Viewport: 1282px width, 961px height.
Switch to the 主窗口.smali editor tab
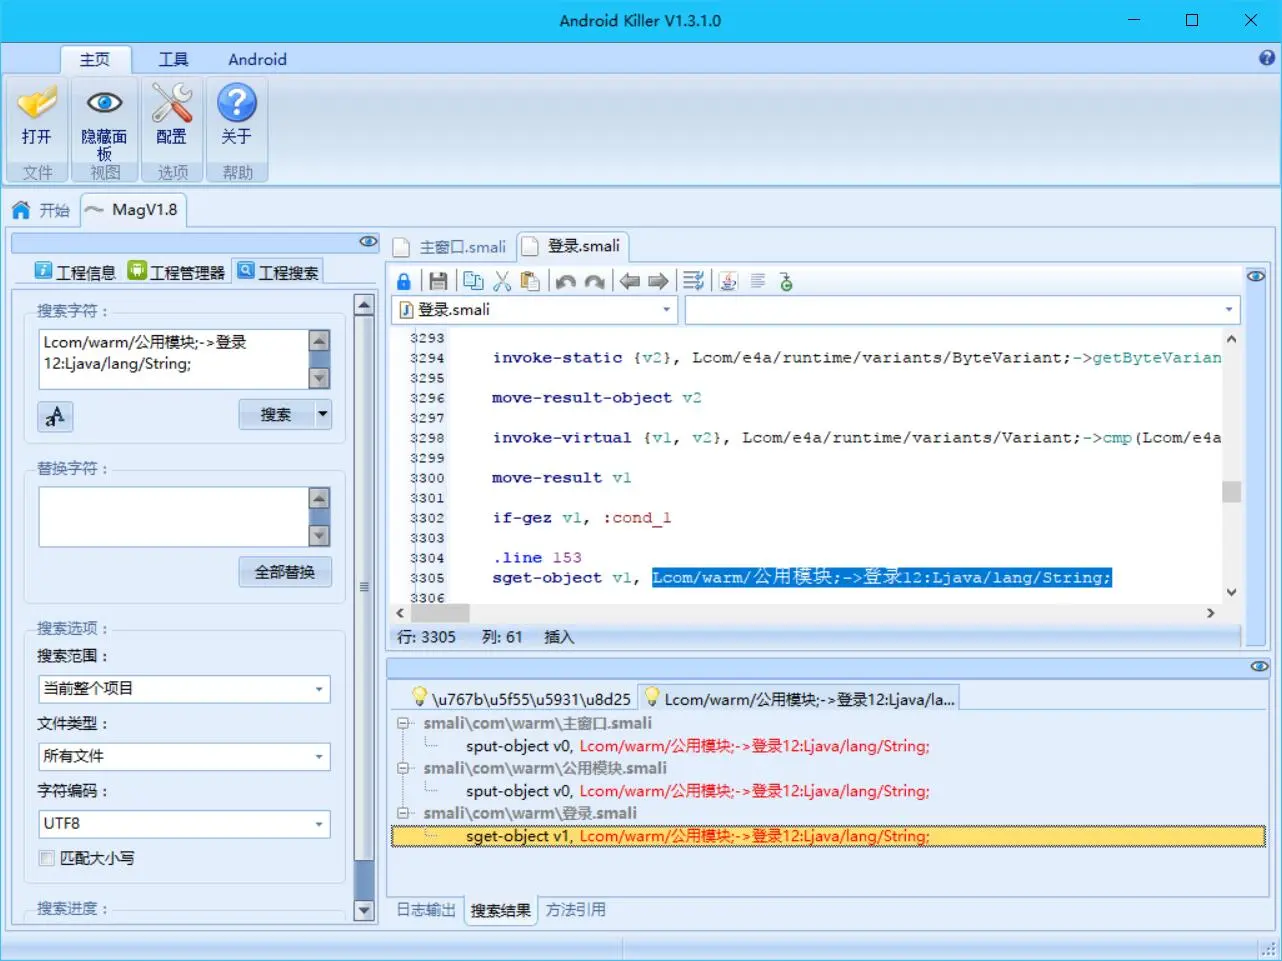(x=451, y=247)
